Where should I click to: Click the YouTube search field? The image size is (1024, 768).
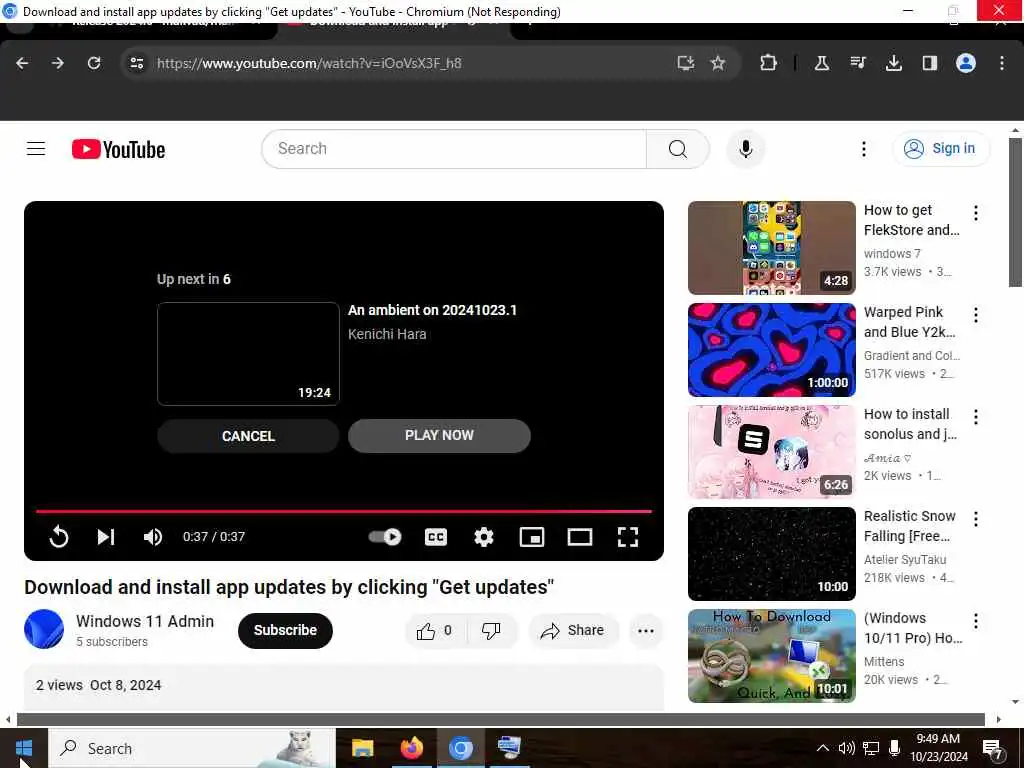(454, 149)
